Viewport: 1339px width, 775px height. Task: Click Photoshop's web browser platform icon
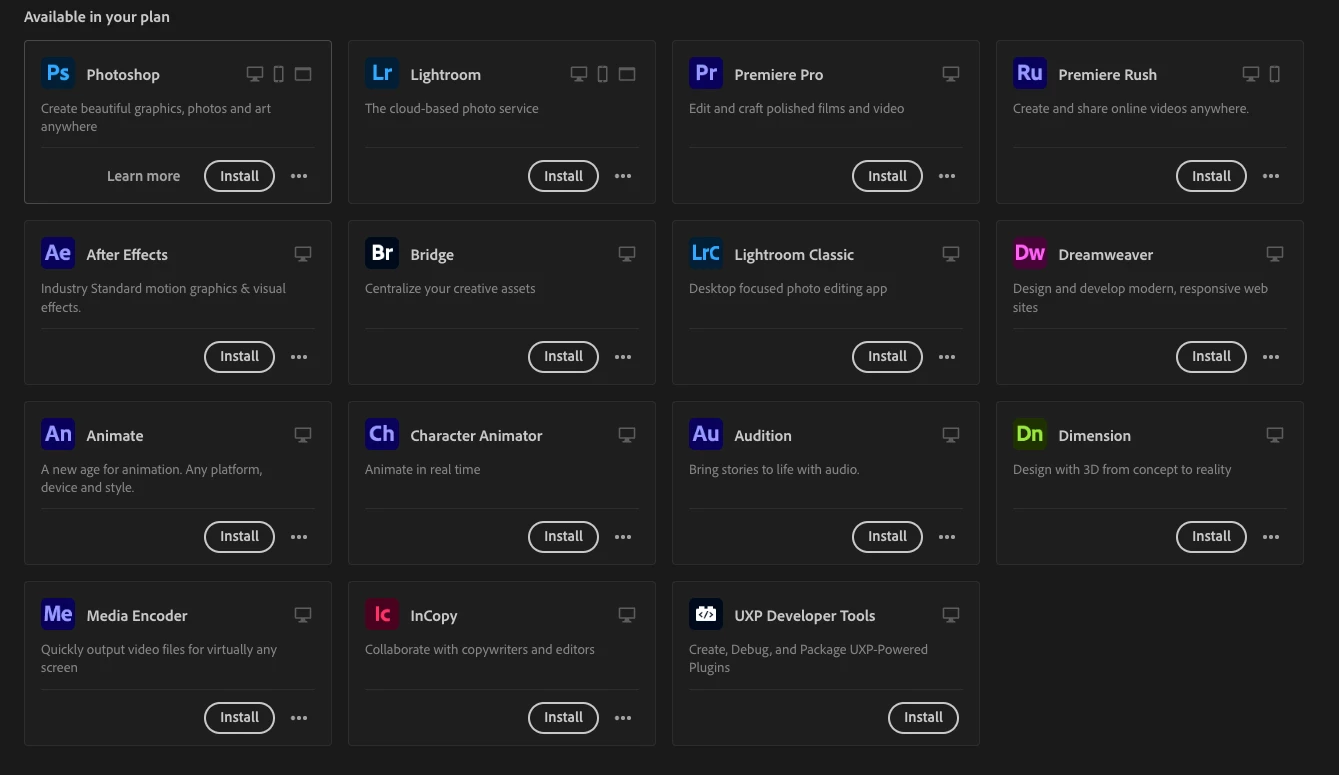pyautogui.click(x=303, y=74)
